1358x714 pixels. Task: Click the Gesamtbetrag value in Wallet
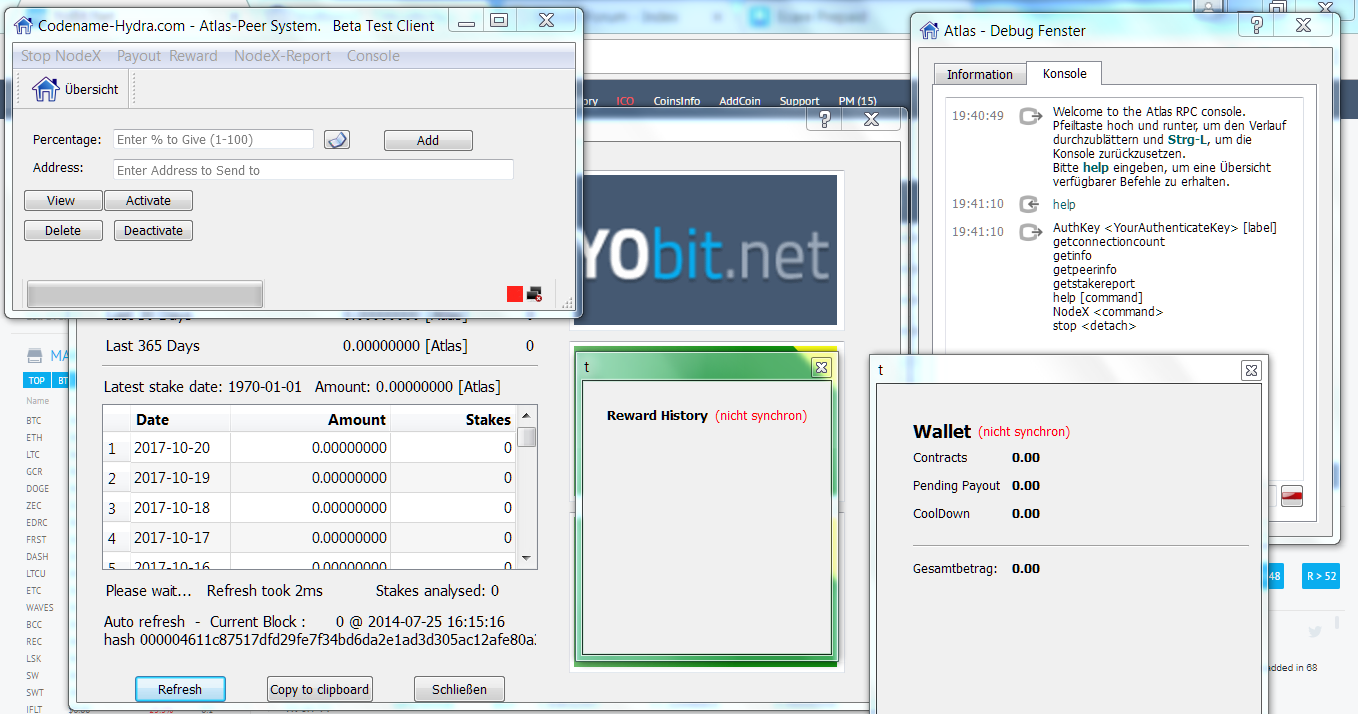1026,569
